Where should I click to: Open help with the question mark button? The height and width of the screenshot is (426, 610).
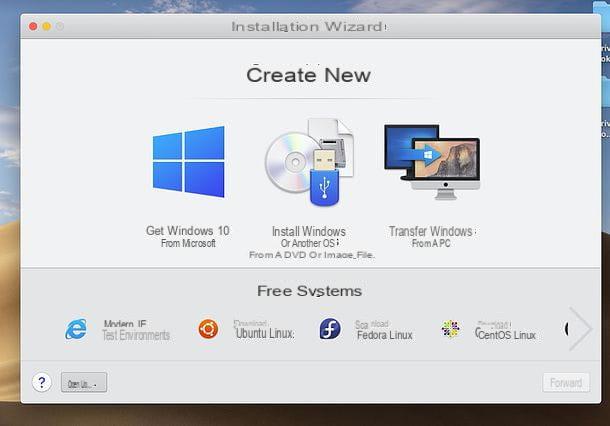[x=42, y=382]
